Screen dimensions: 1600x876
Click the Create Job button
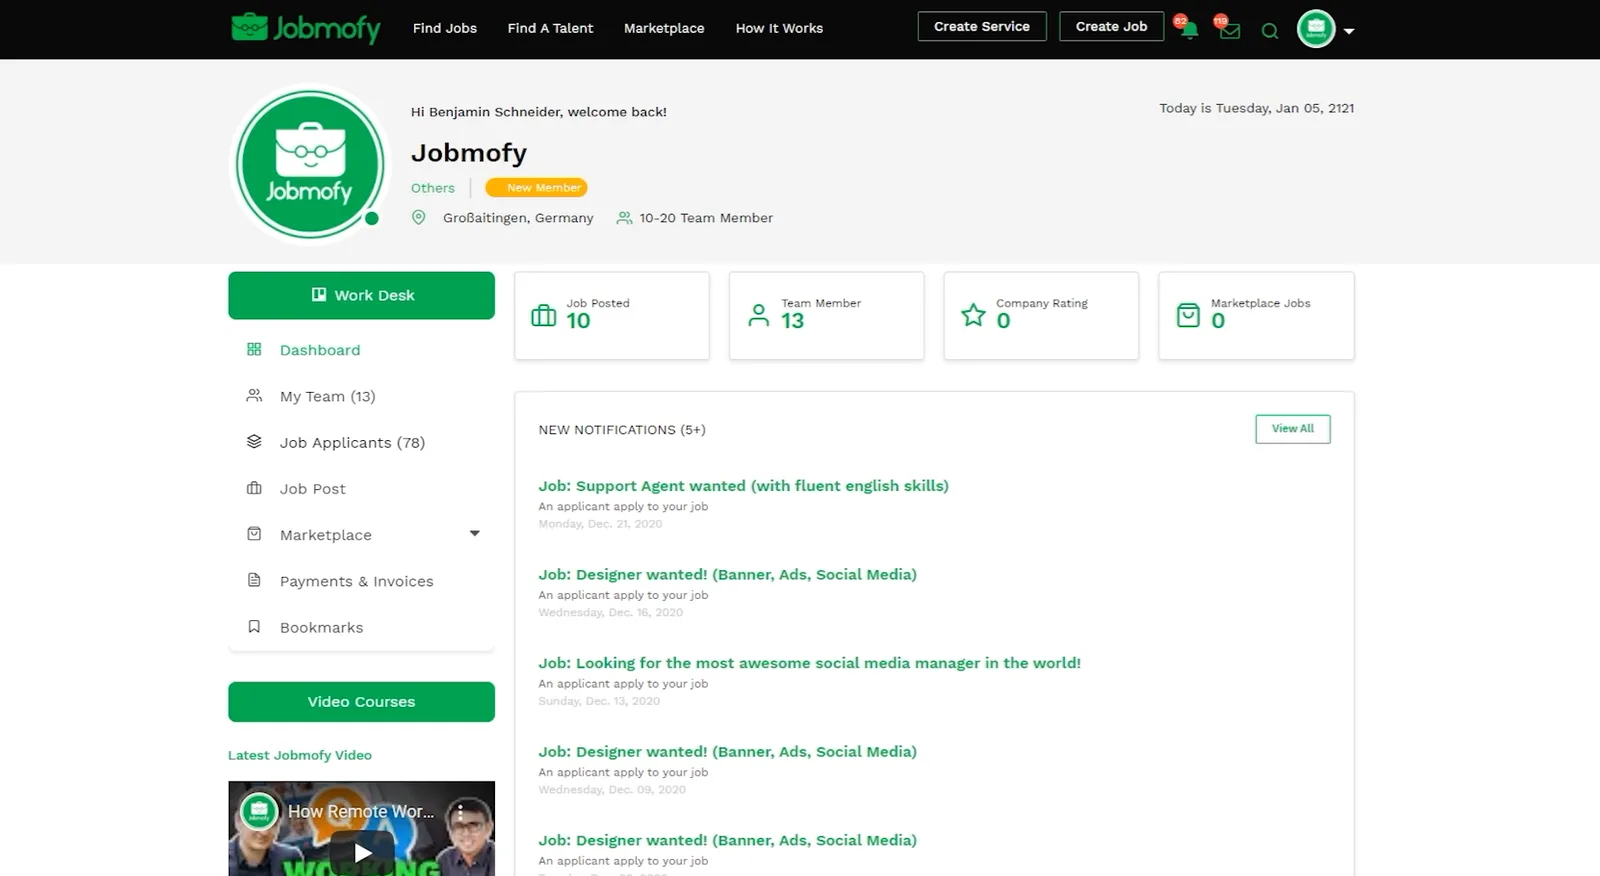click(1111, 27)
